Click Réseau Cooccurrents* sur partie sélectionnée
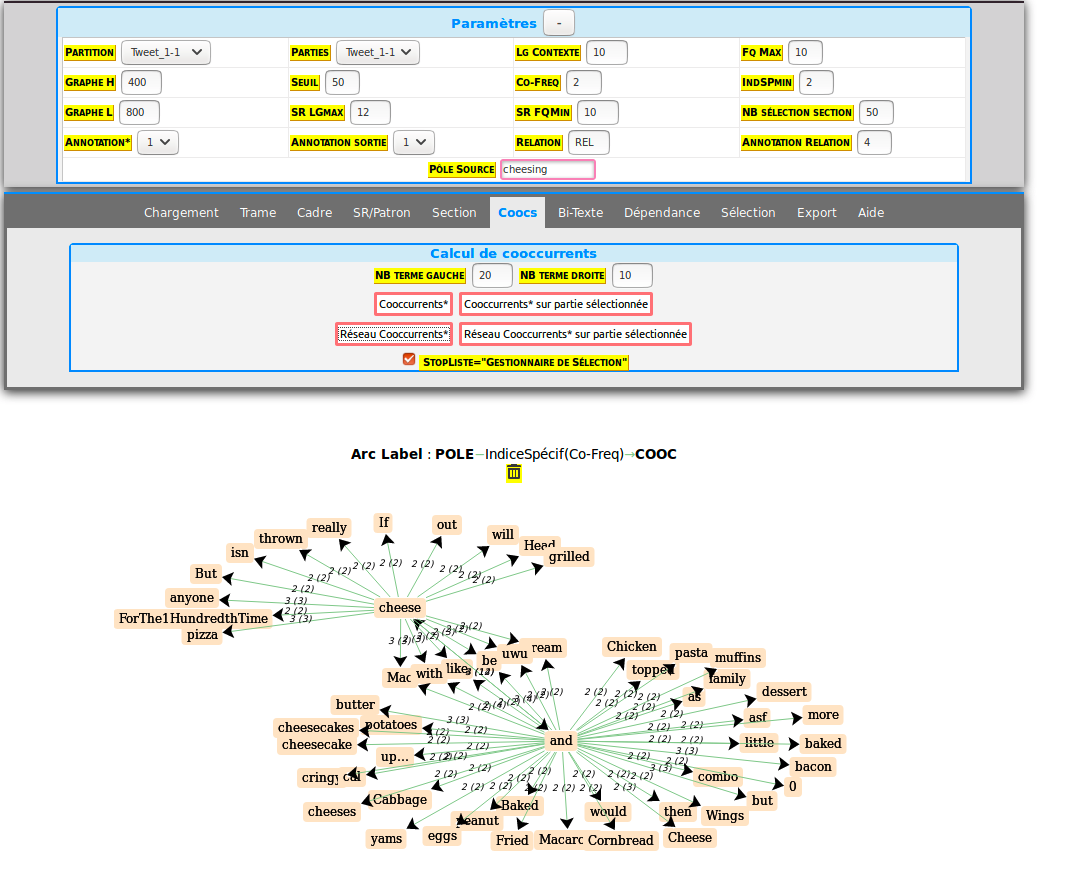Screen dimensions: 1075x891 pos(575,334)
